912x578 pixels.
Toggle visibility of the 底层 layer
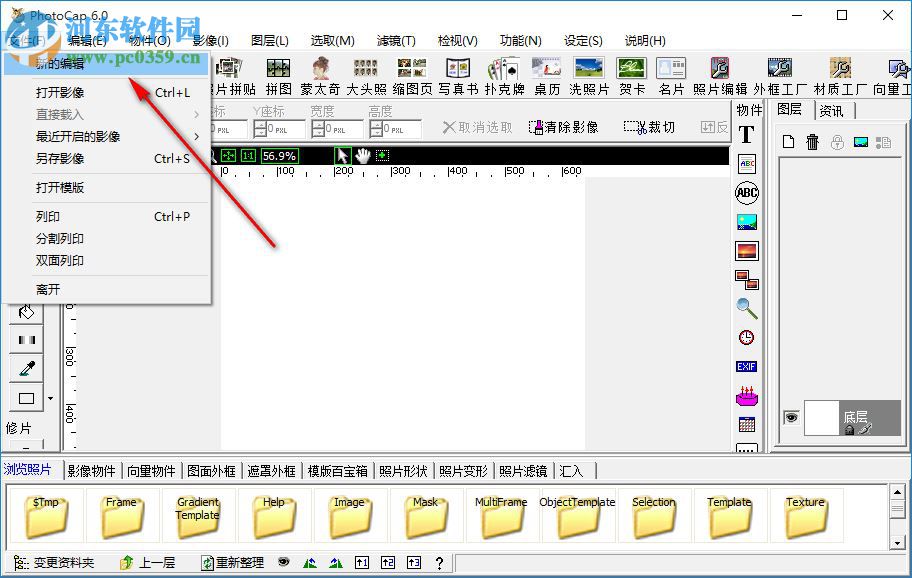point(790,419)
